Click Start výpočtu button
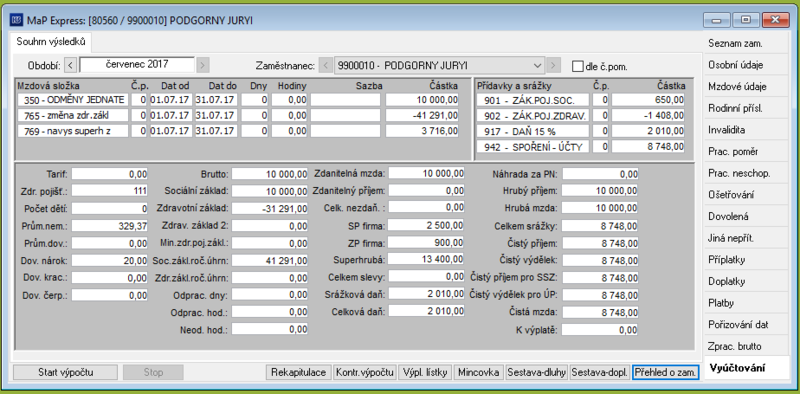Screen dimensions: 800x394 click(x=65, y=372)
